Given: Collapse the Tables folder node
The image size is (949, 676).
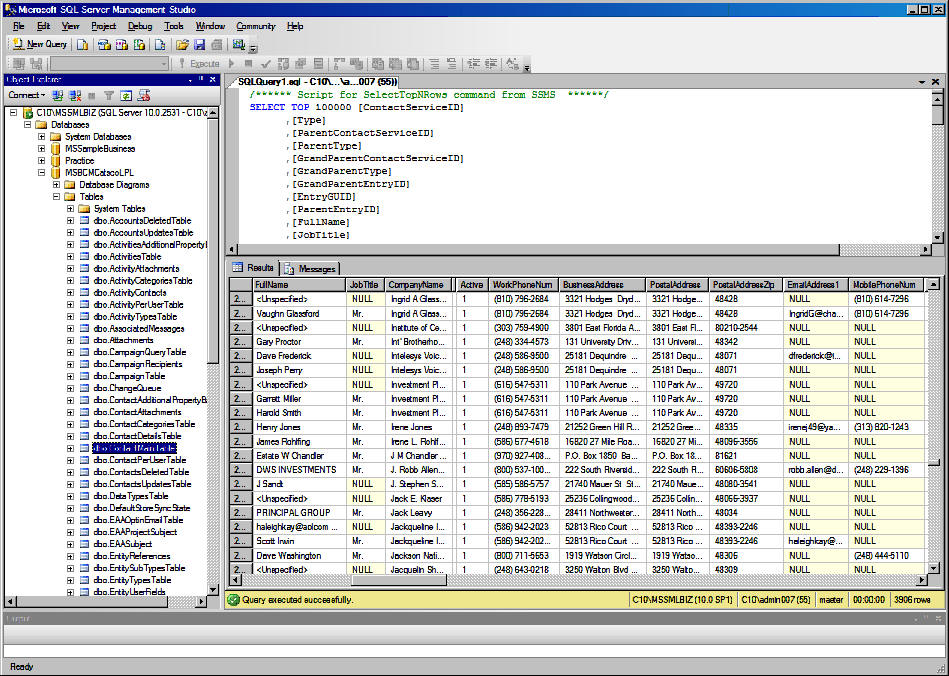Looking at the screenshot, I should tap(56, 197).
